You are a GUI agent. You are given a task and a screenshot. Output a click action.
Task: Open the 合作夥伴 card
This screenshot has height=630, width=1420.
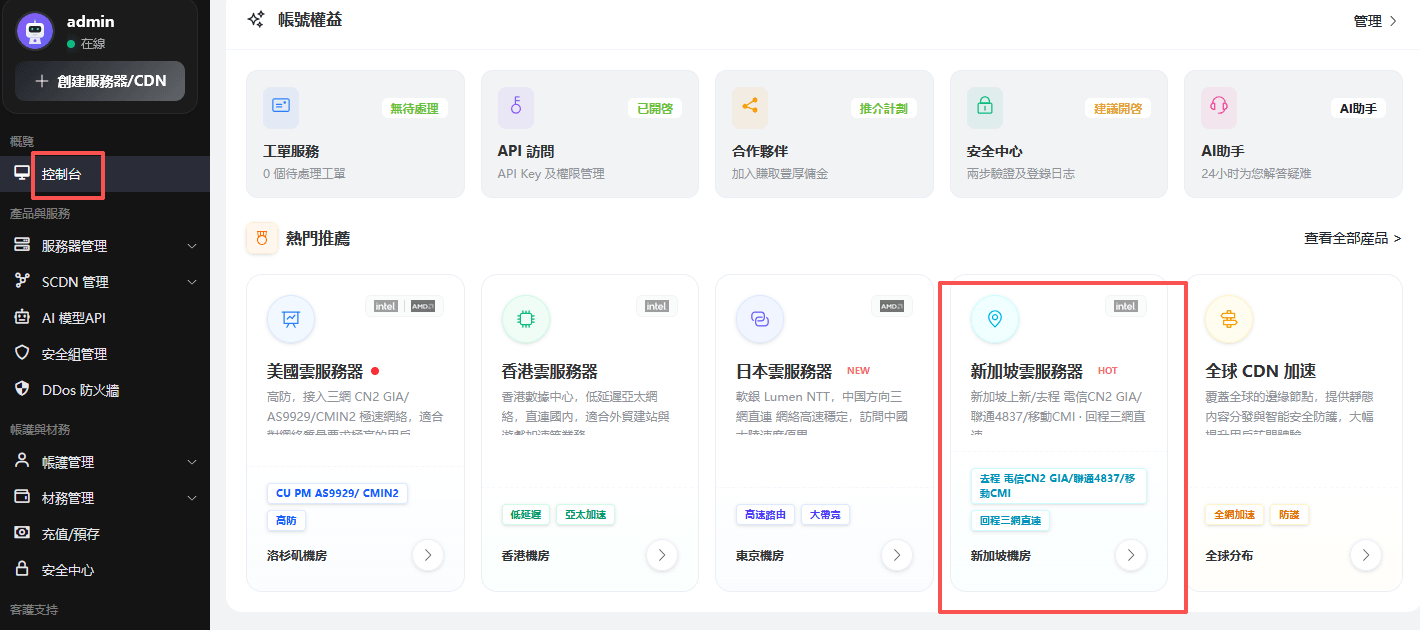coord(824,134)
